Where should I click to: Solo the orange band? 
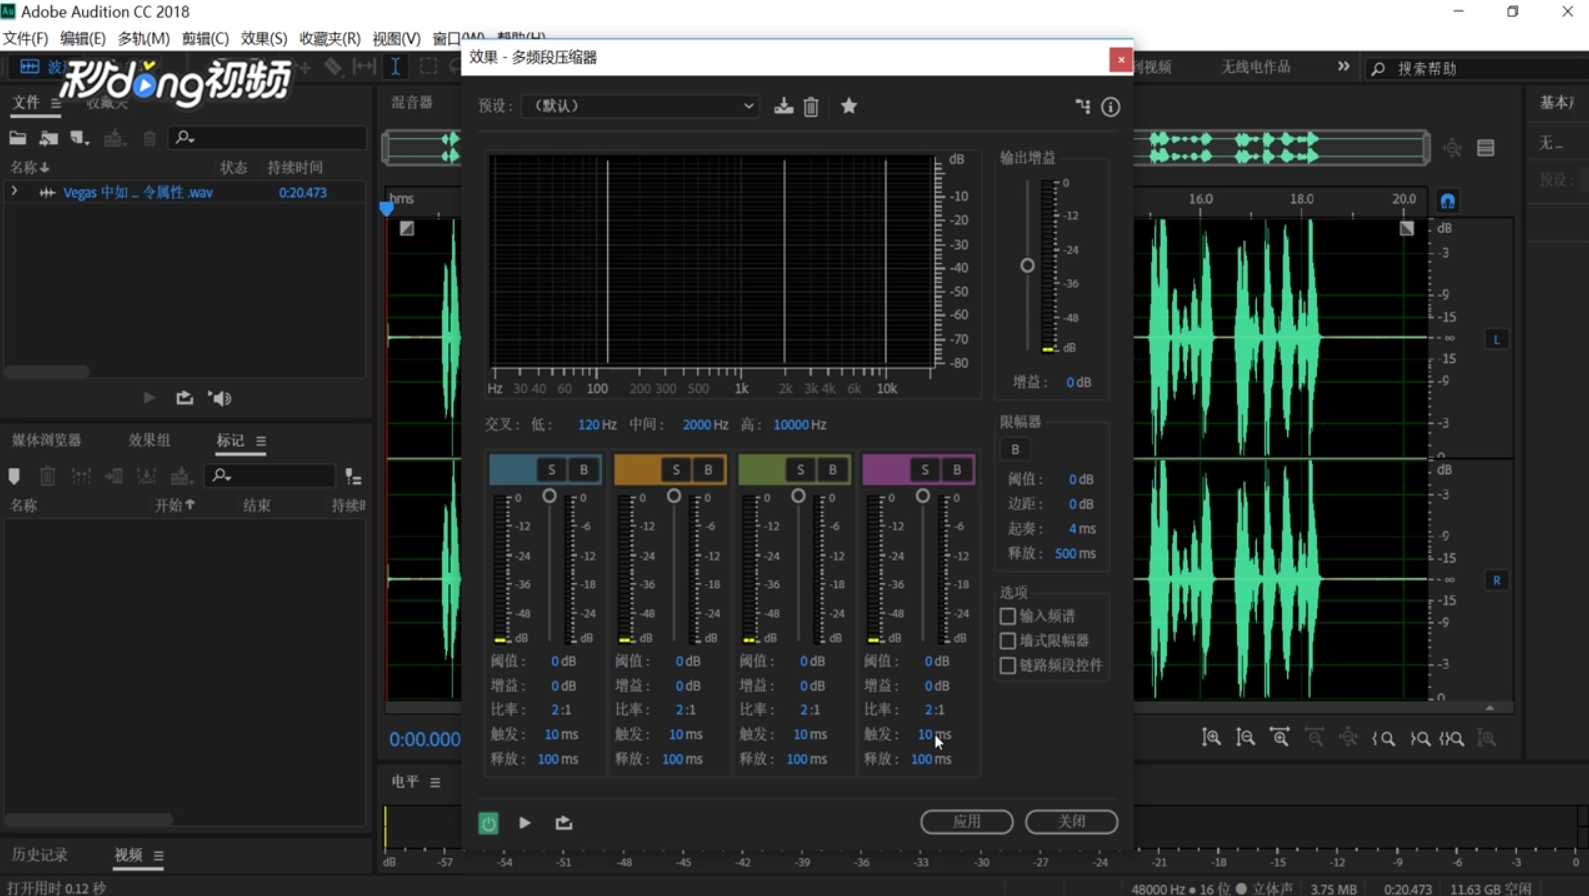click(x=676, y=469)
